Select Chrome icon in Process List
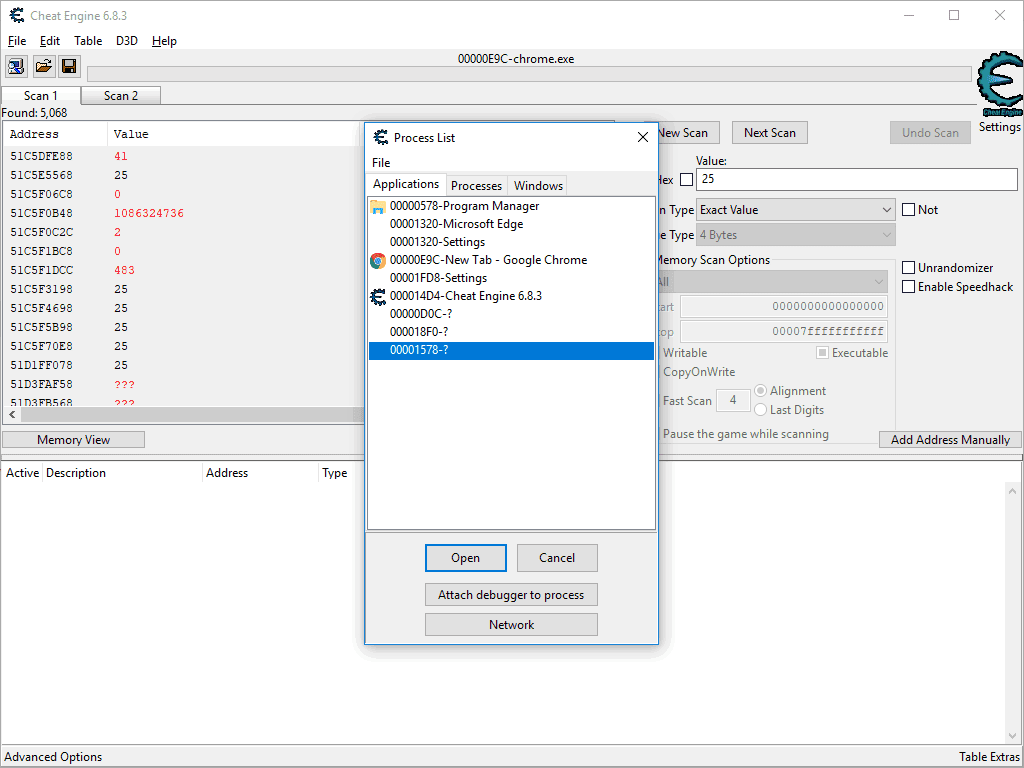The image size is (1024, 768). pos(378,261)
